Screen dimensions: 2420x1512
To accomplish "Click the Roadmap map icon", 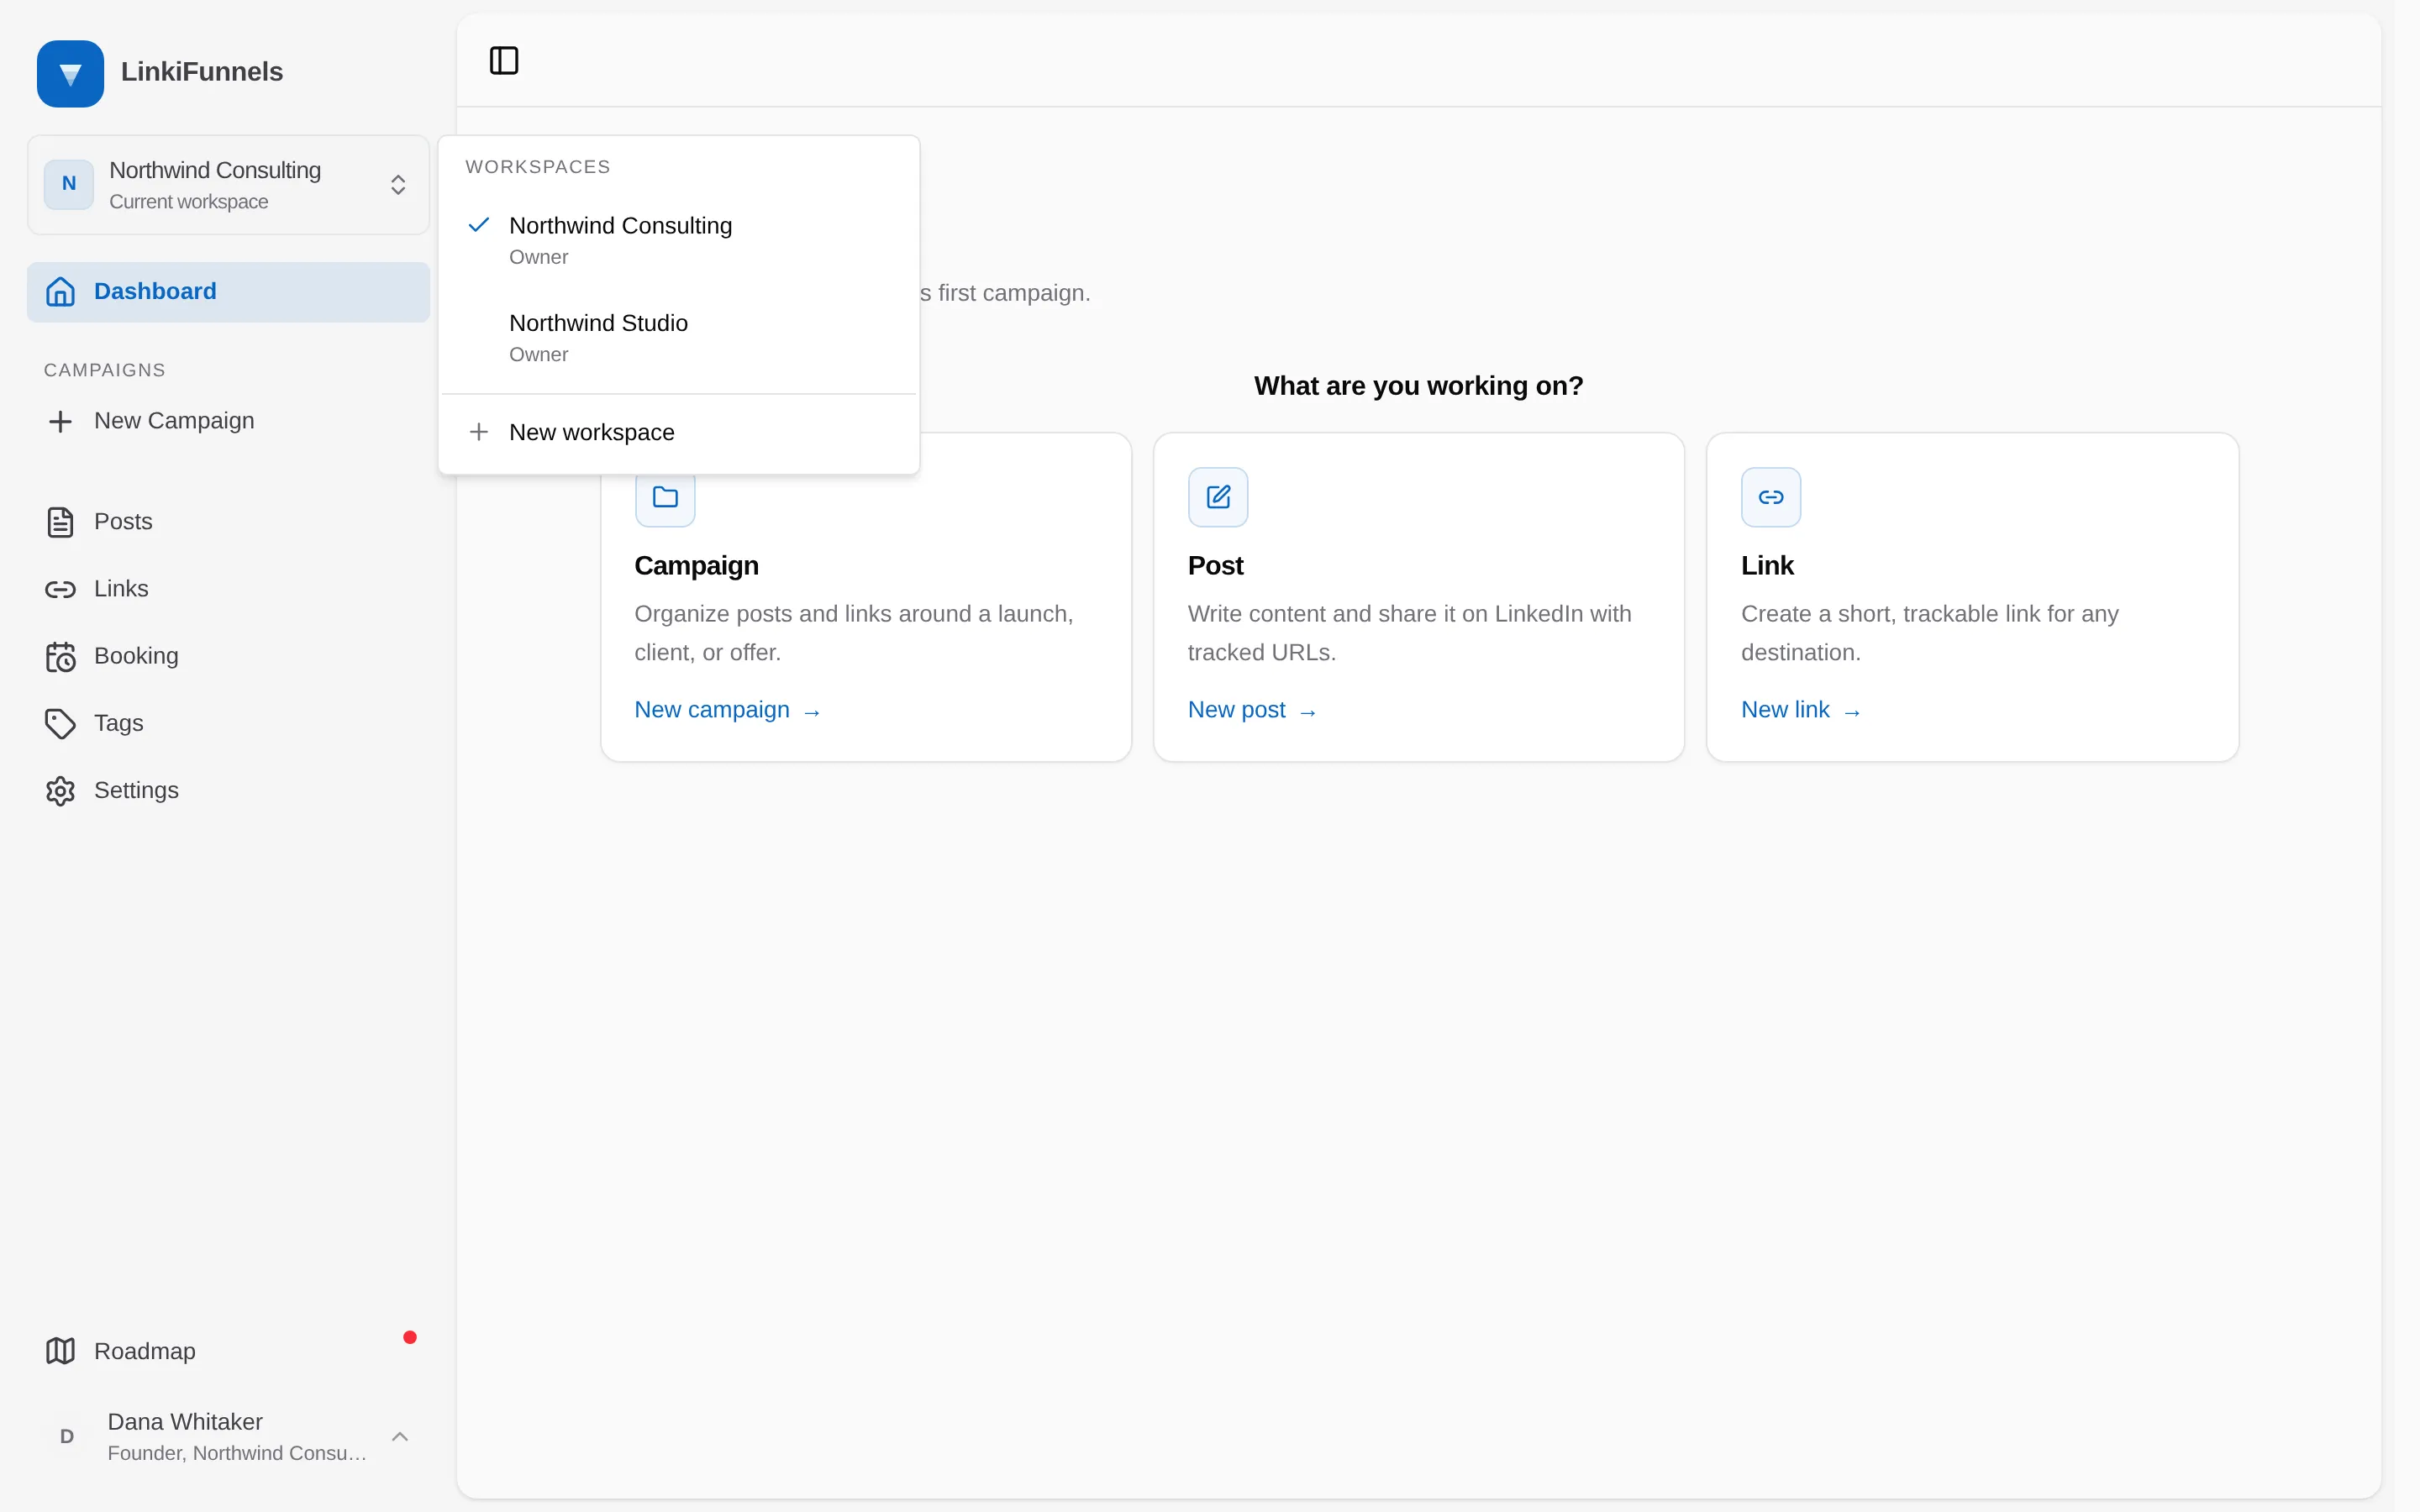I will click(x=60, y=1351).
